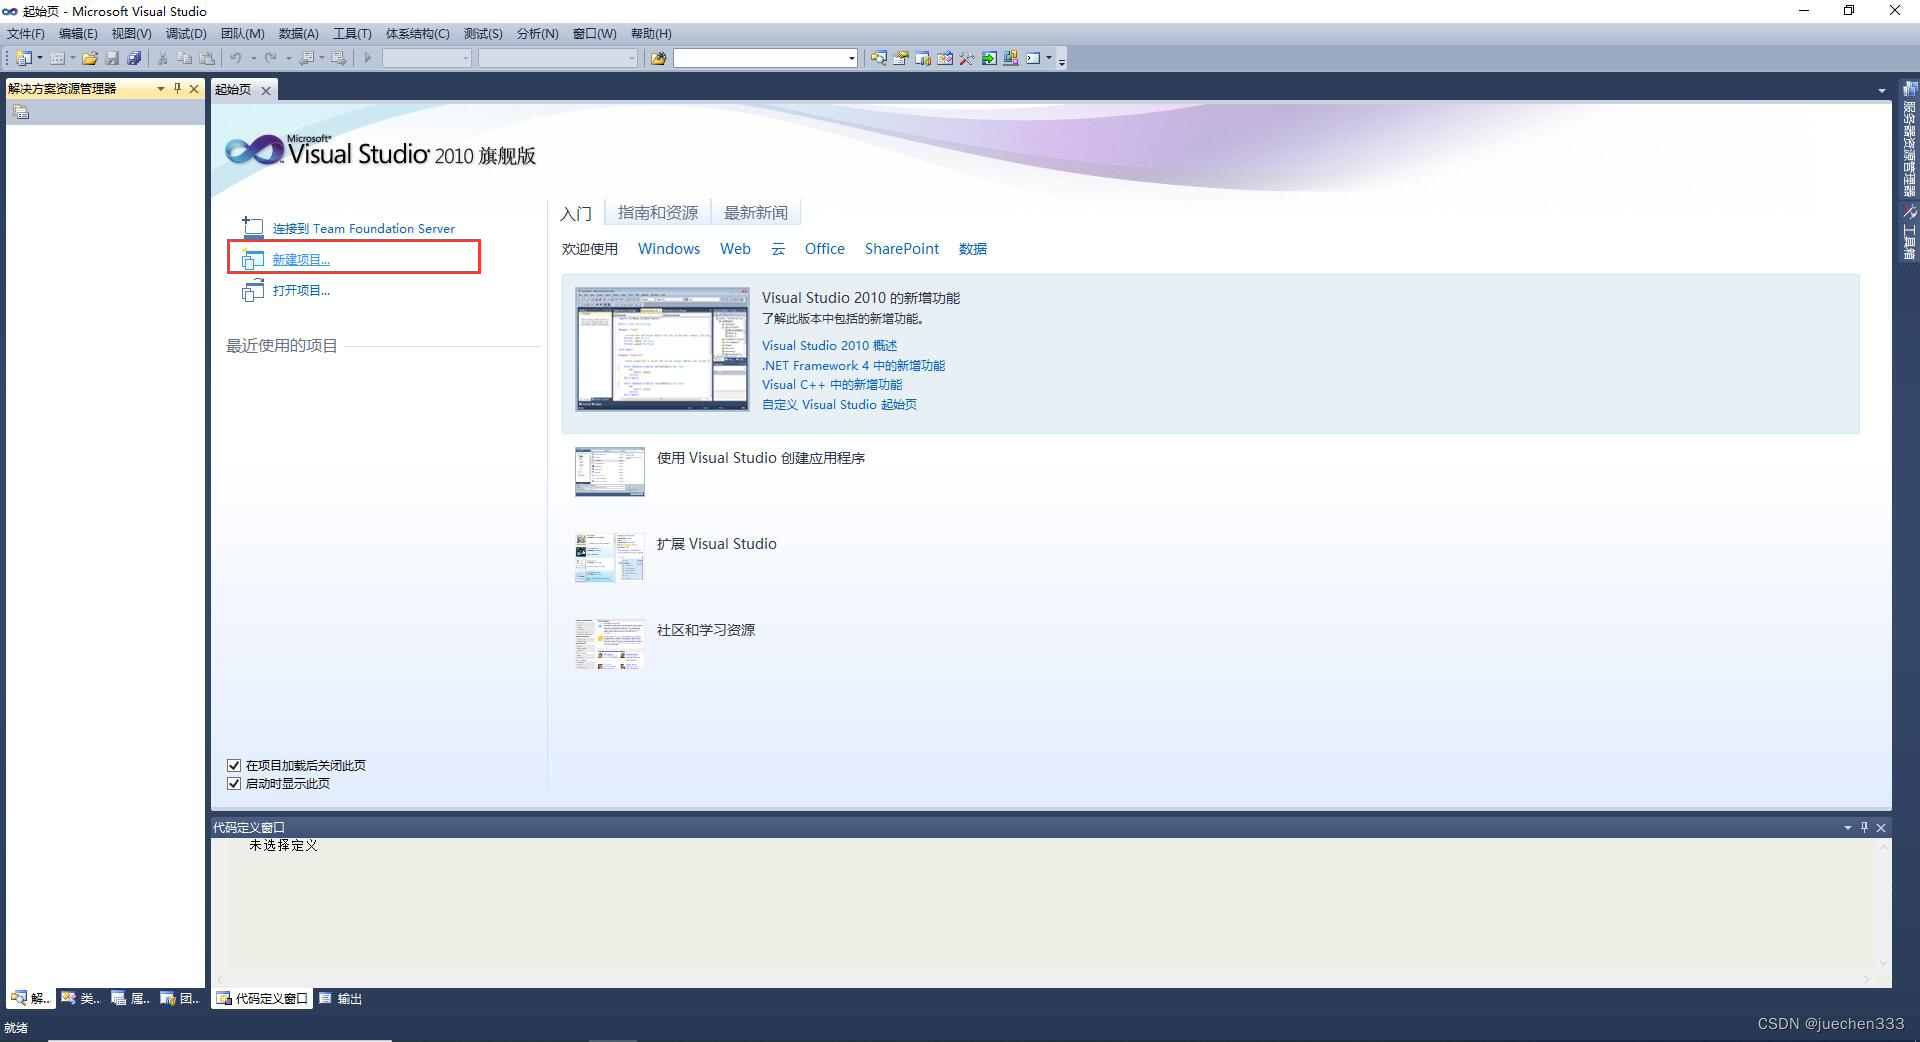Screen dimensions: 1920x1042
Task: Open the Windows sub-tab link
Action: 669,249
